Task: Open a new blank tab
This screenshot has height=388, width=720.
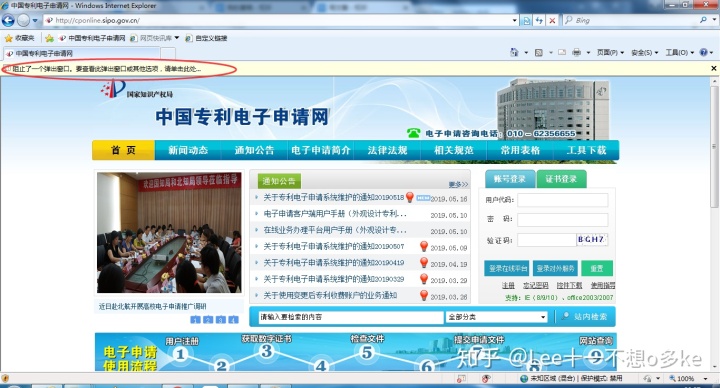Action: tap(168, 53)
